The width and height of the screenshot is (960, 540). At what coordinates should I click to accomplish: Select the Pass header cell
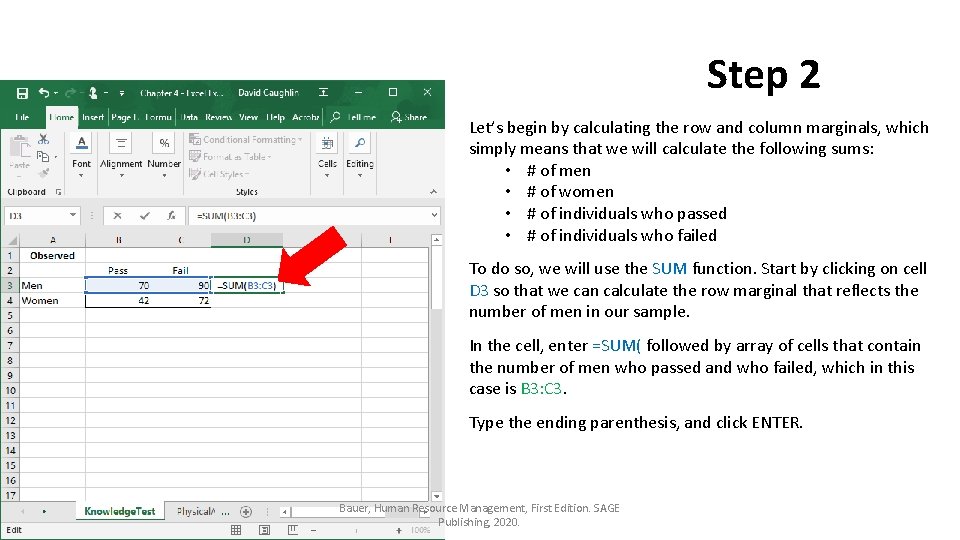pos(118,271)
